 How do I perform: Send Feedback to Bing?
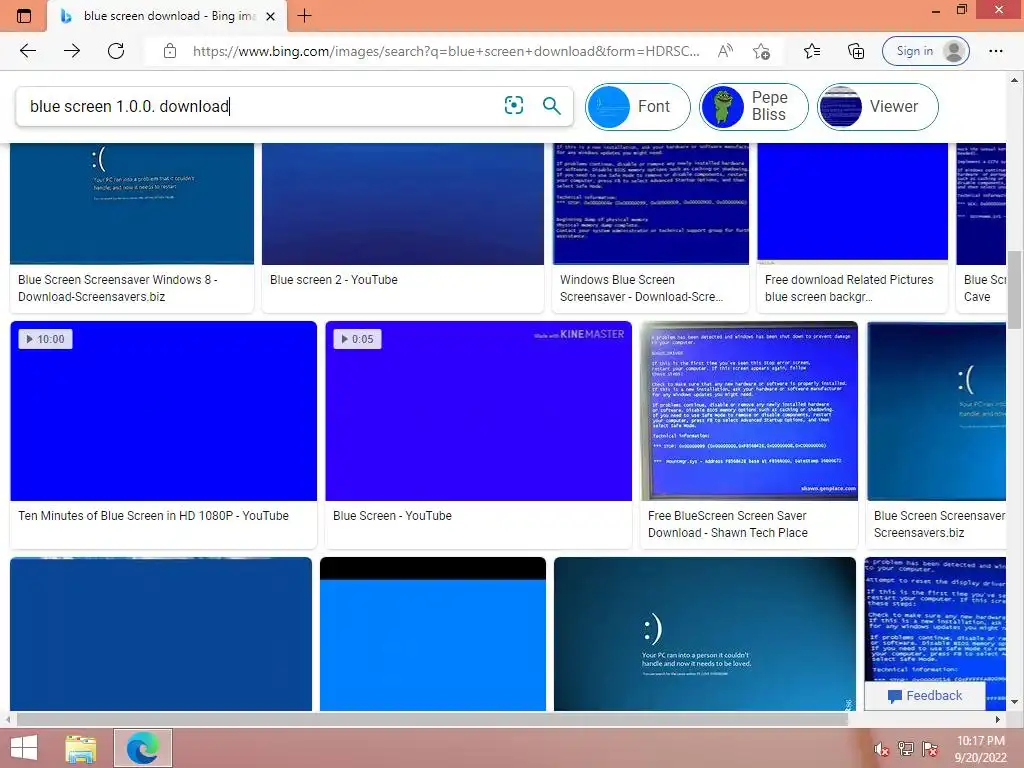(x=925, y=696)
